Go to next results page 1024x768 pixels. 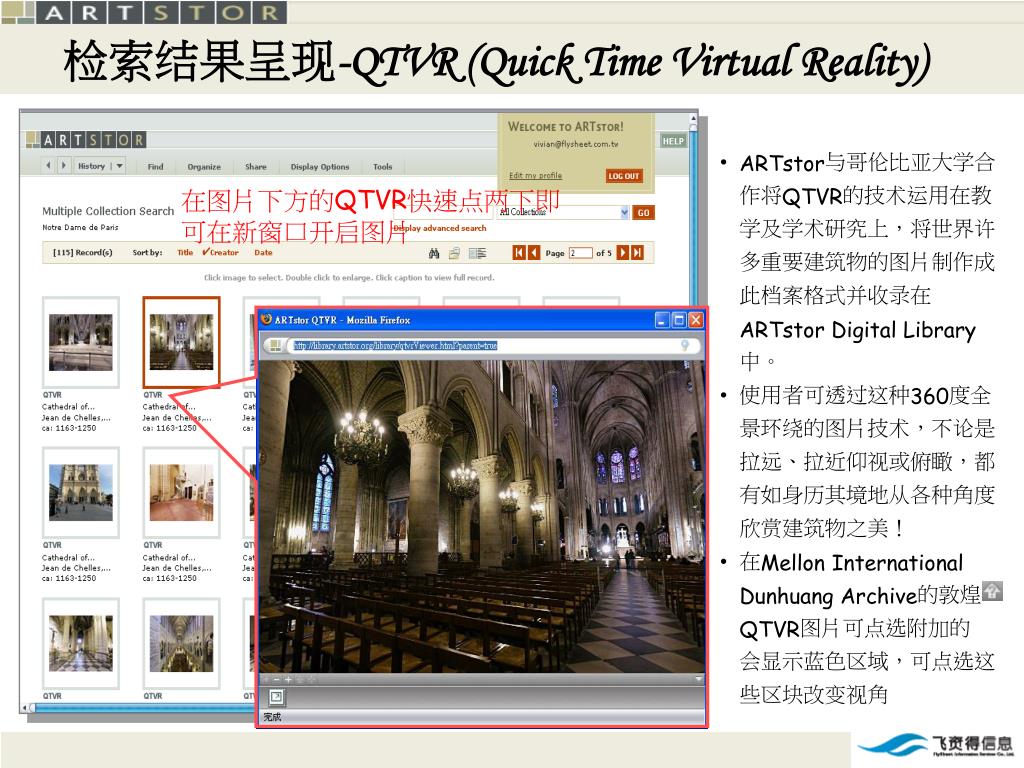pos(623,253)
